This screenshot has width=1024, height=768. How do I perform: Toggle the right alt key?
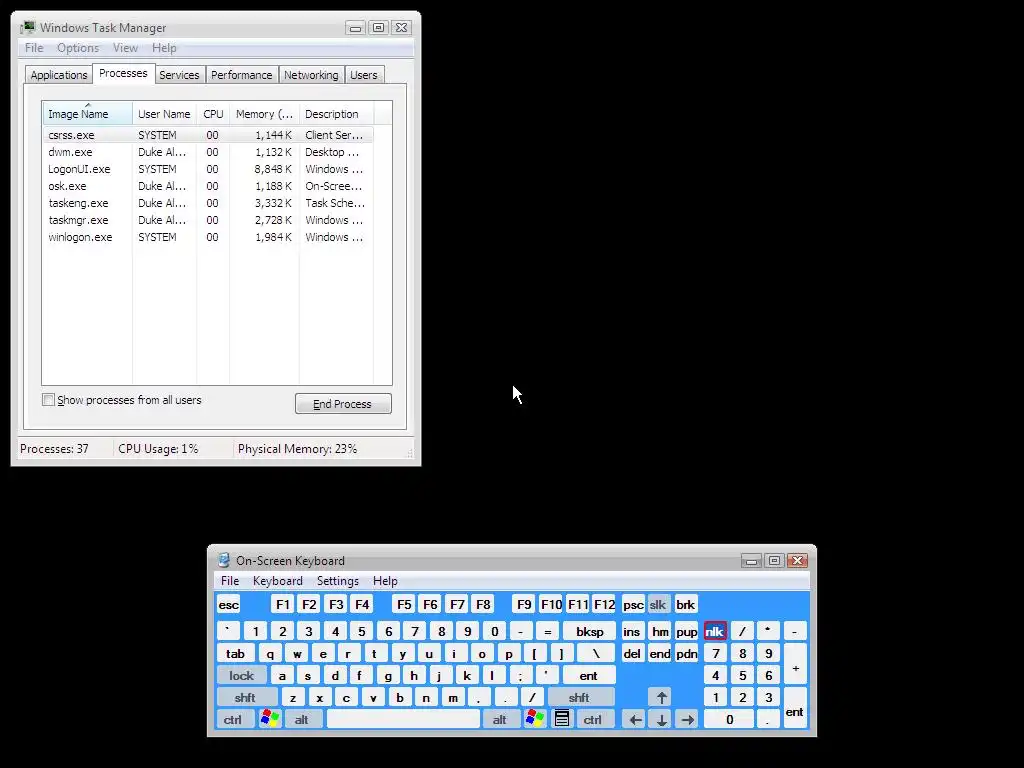[x=500, y=719]
